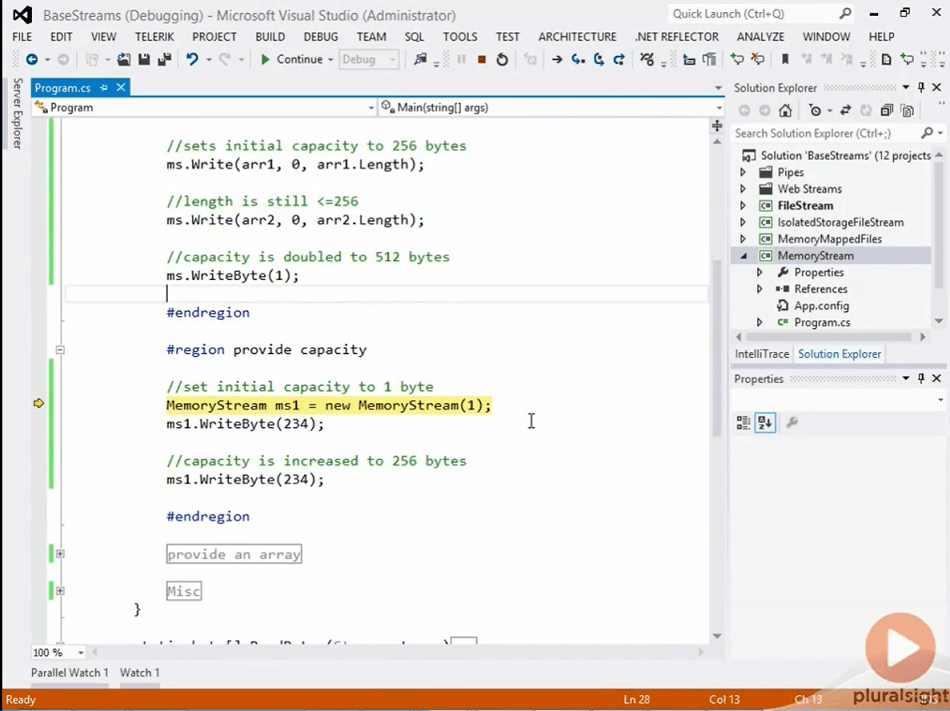Click the Home icon in Solution Explorer
Viewport: 950px width, 711px height.
click(785, 110)
